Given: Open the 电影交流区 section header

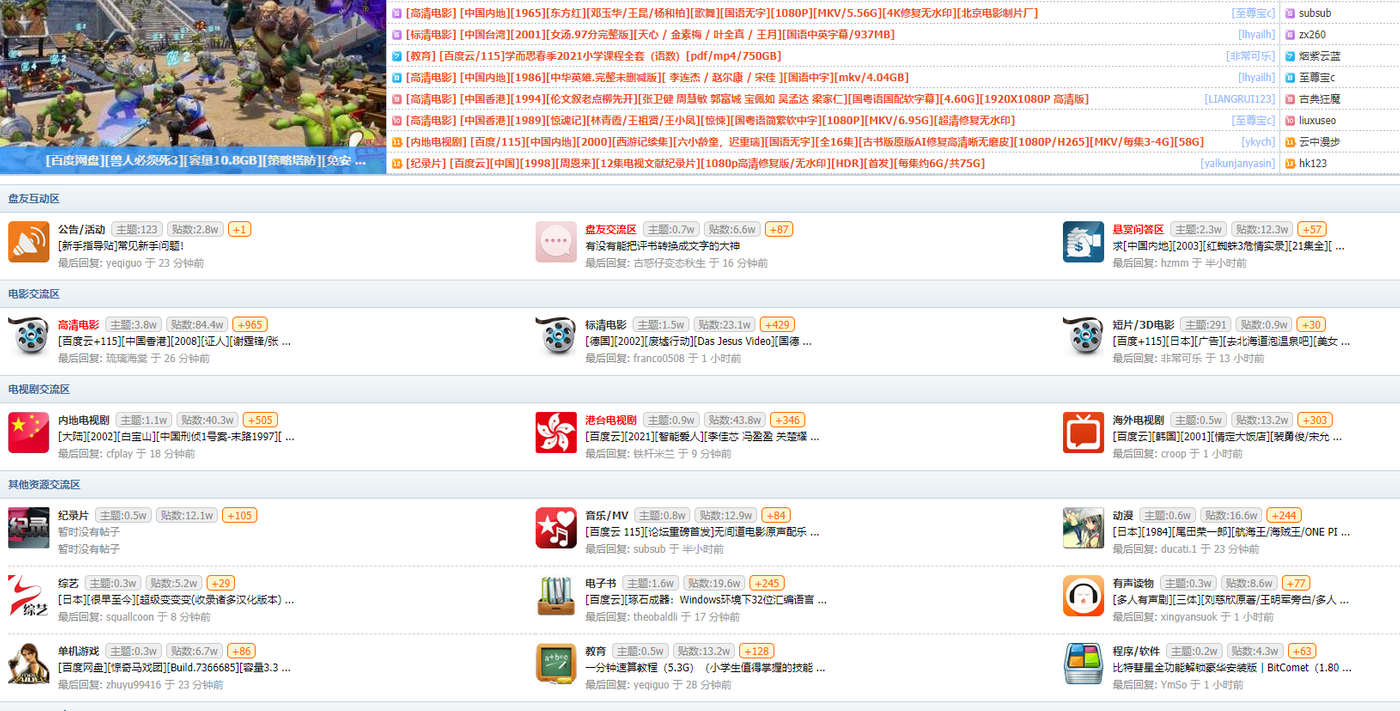Looking at the screenshot, I should (x=34, y=294).
